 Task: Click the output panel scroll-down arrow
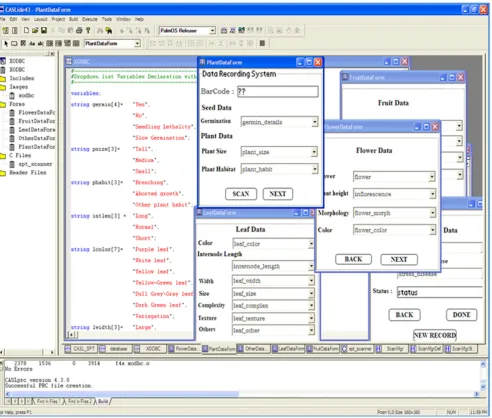coord(483,386)
